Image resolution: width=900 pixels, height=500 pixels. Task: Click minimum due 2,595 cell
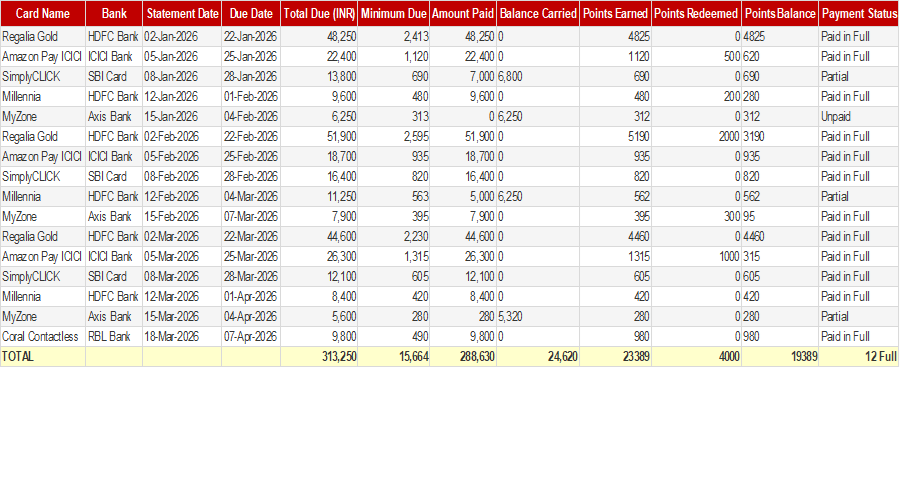394,137
